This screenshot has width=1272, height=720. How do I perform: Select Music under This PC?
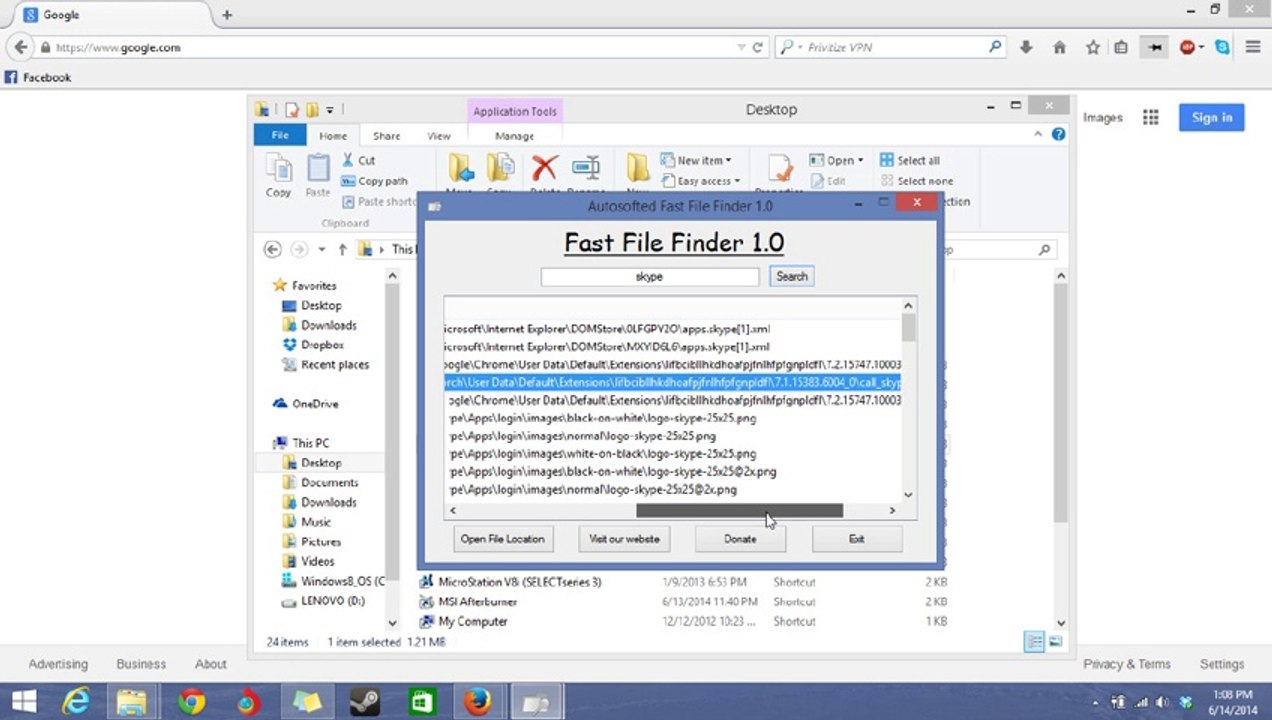pos(306,521)
